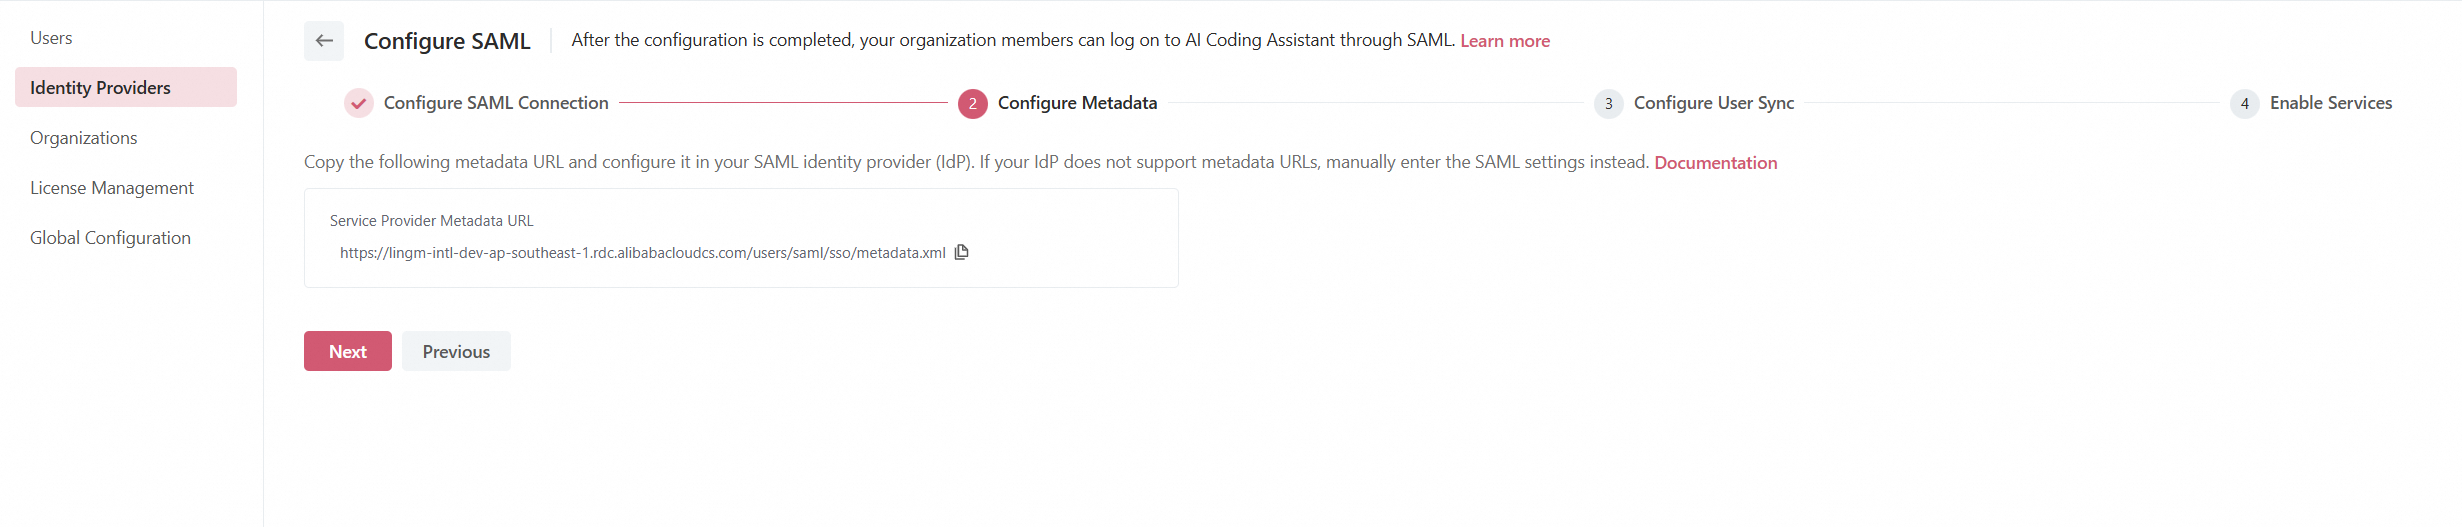Copy the Service Provider Metadata URL
2462x527 pixels.
[x=962, y=252]
